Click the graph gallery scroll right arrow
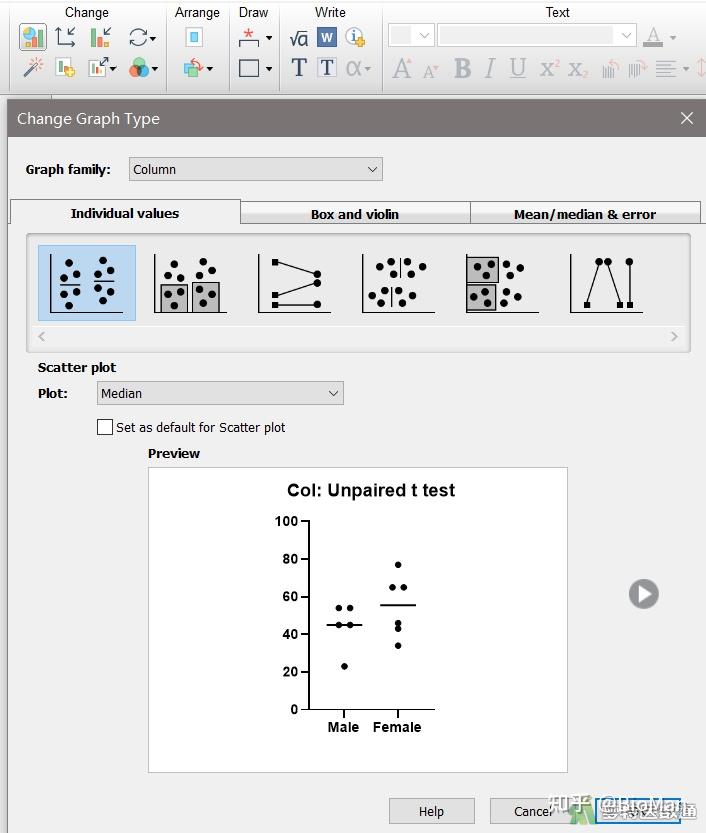This screenshot has height=833, width=706. click(674, 336)
